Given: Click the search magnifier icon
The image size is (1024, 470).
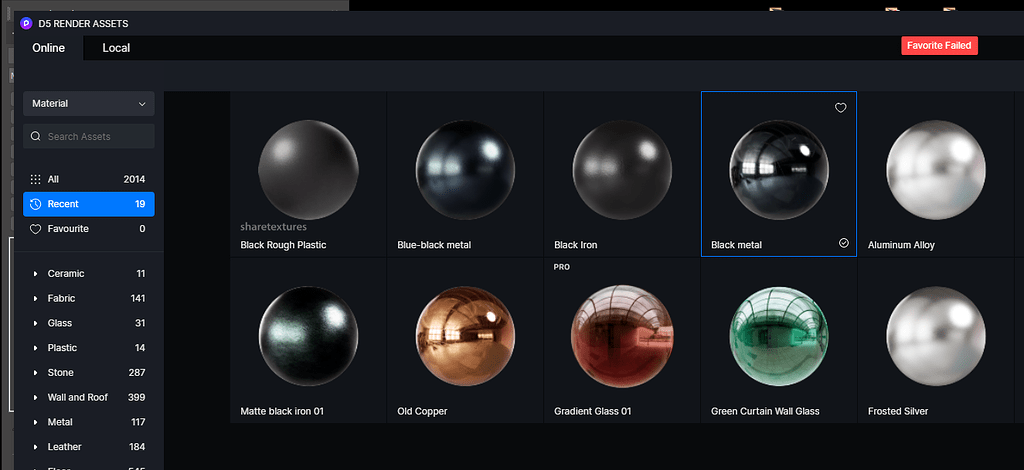Looking at the screenshot, I should (36, 137).
